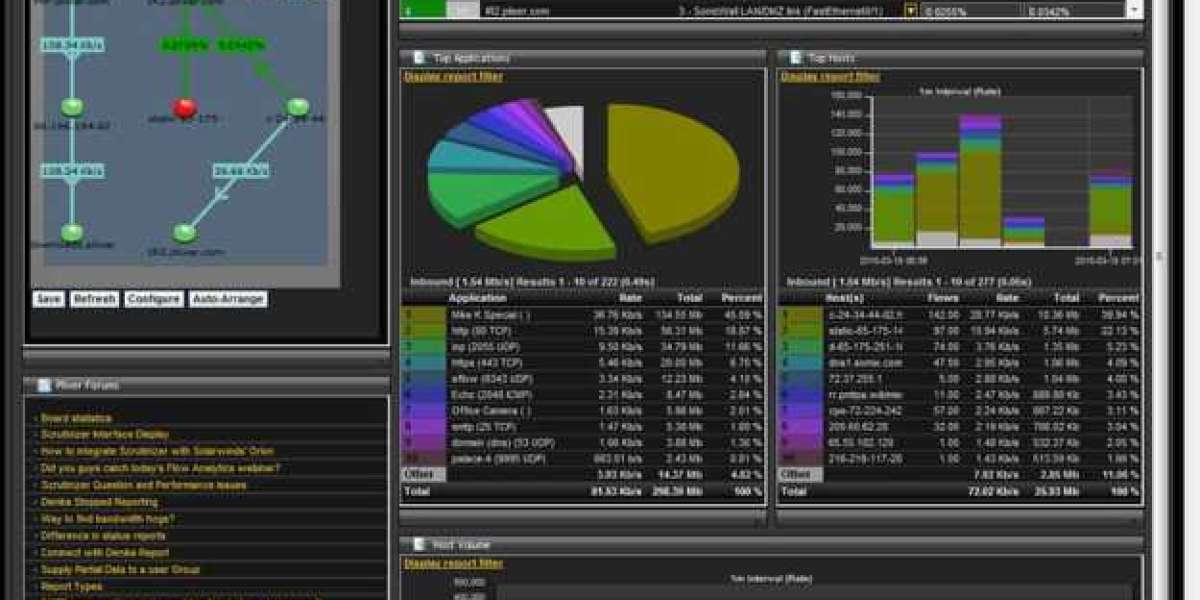
Task: Save the network map layout
Action: 49,297
